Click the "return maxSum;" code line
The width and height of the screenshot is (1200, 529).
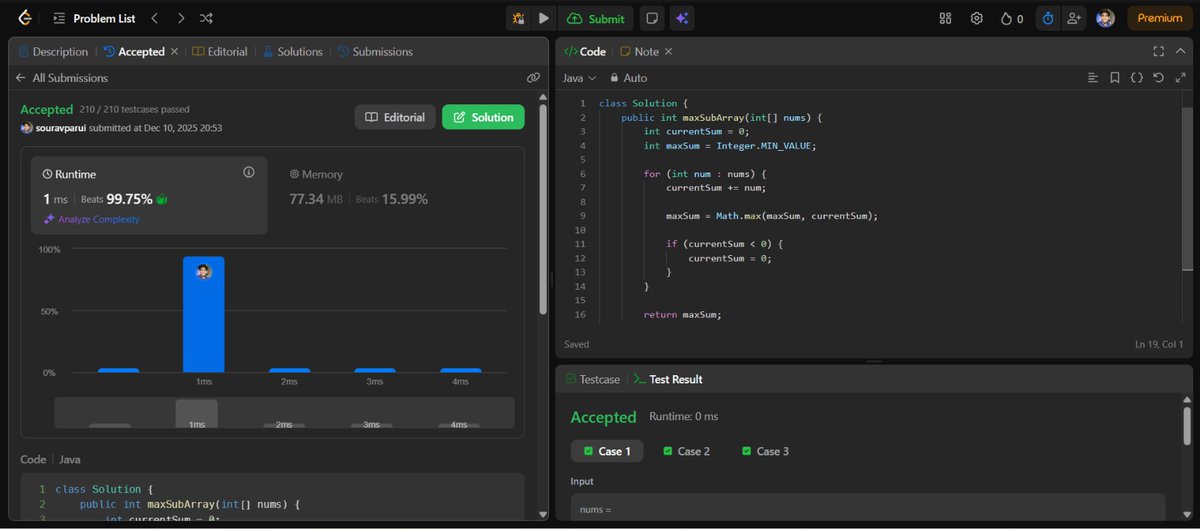tap(683, 314)
